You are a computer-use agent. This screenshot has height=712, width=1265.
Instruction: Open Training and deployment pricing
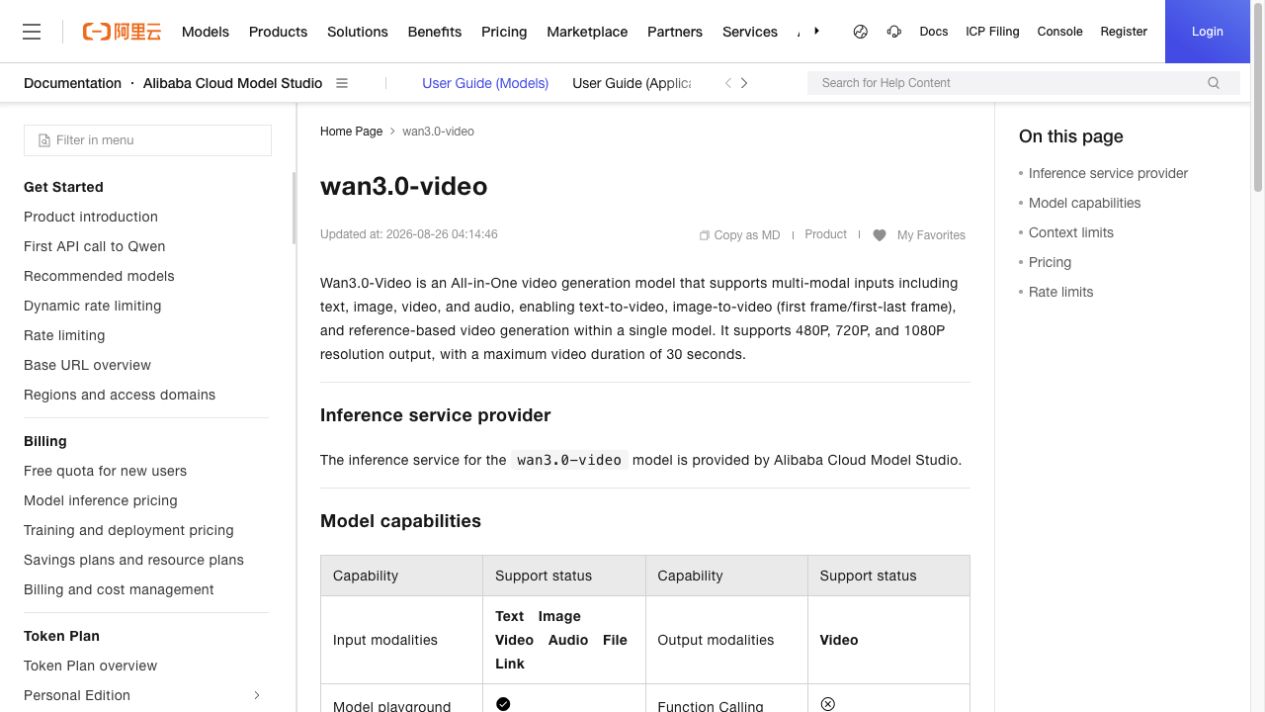click(x=129, y=530)
